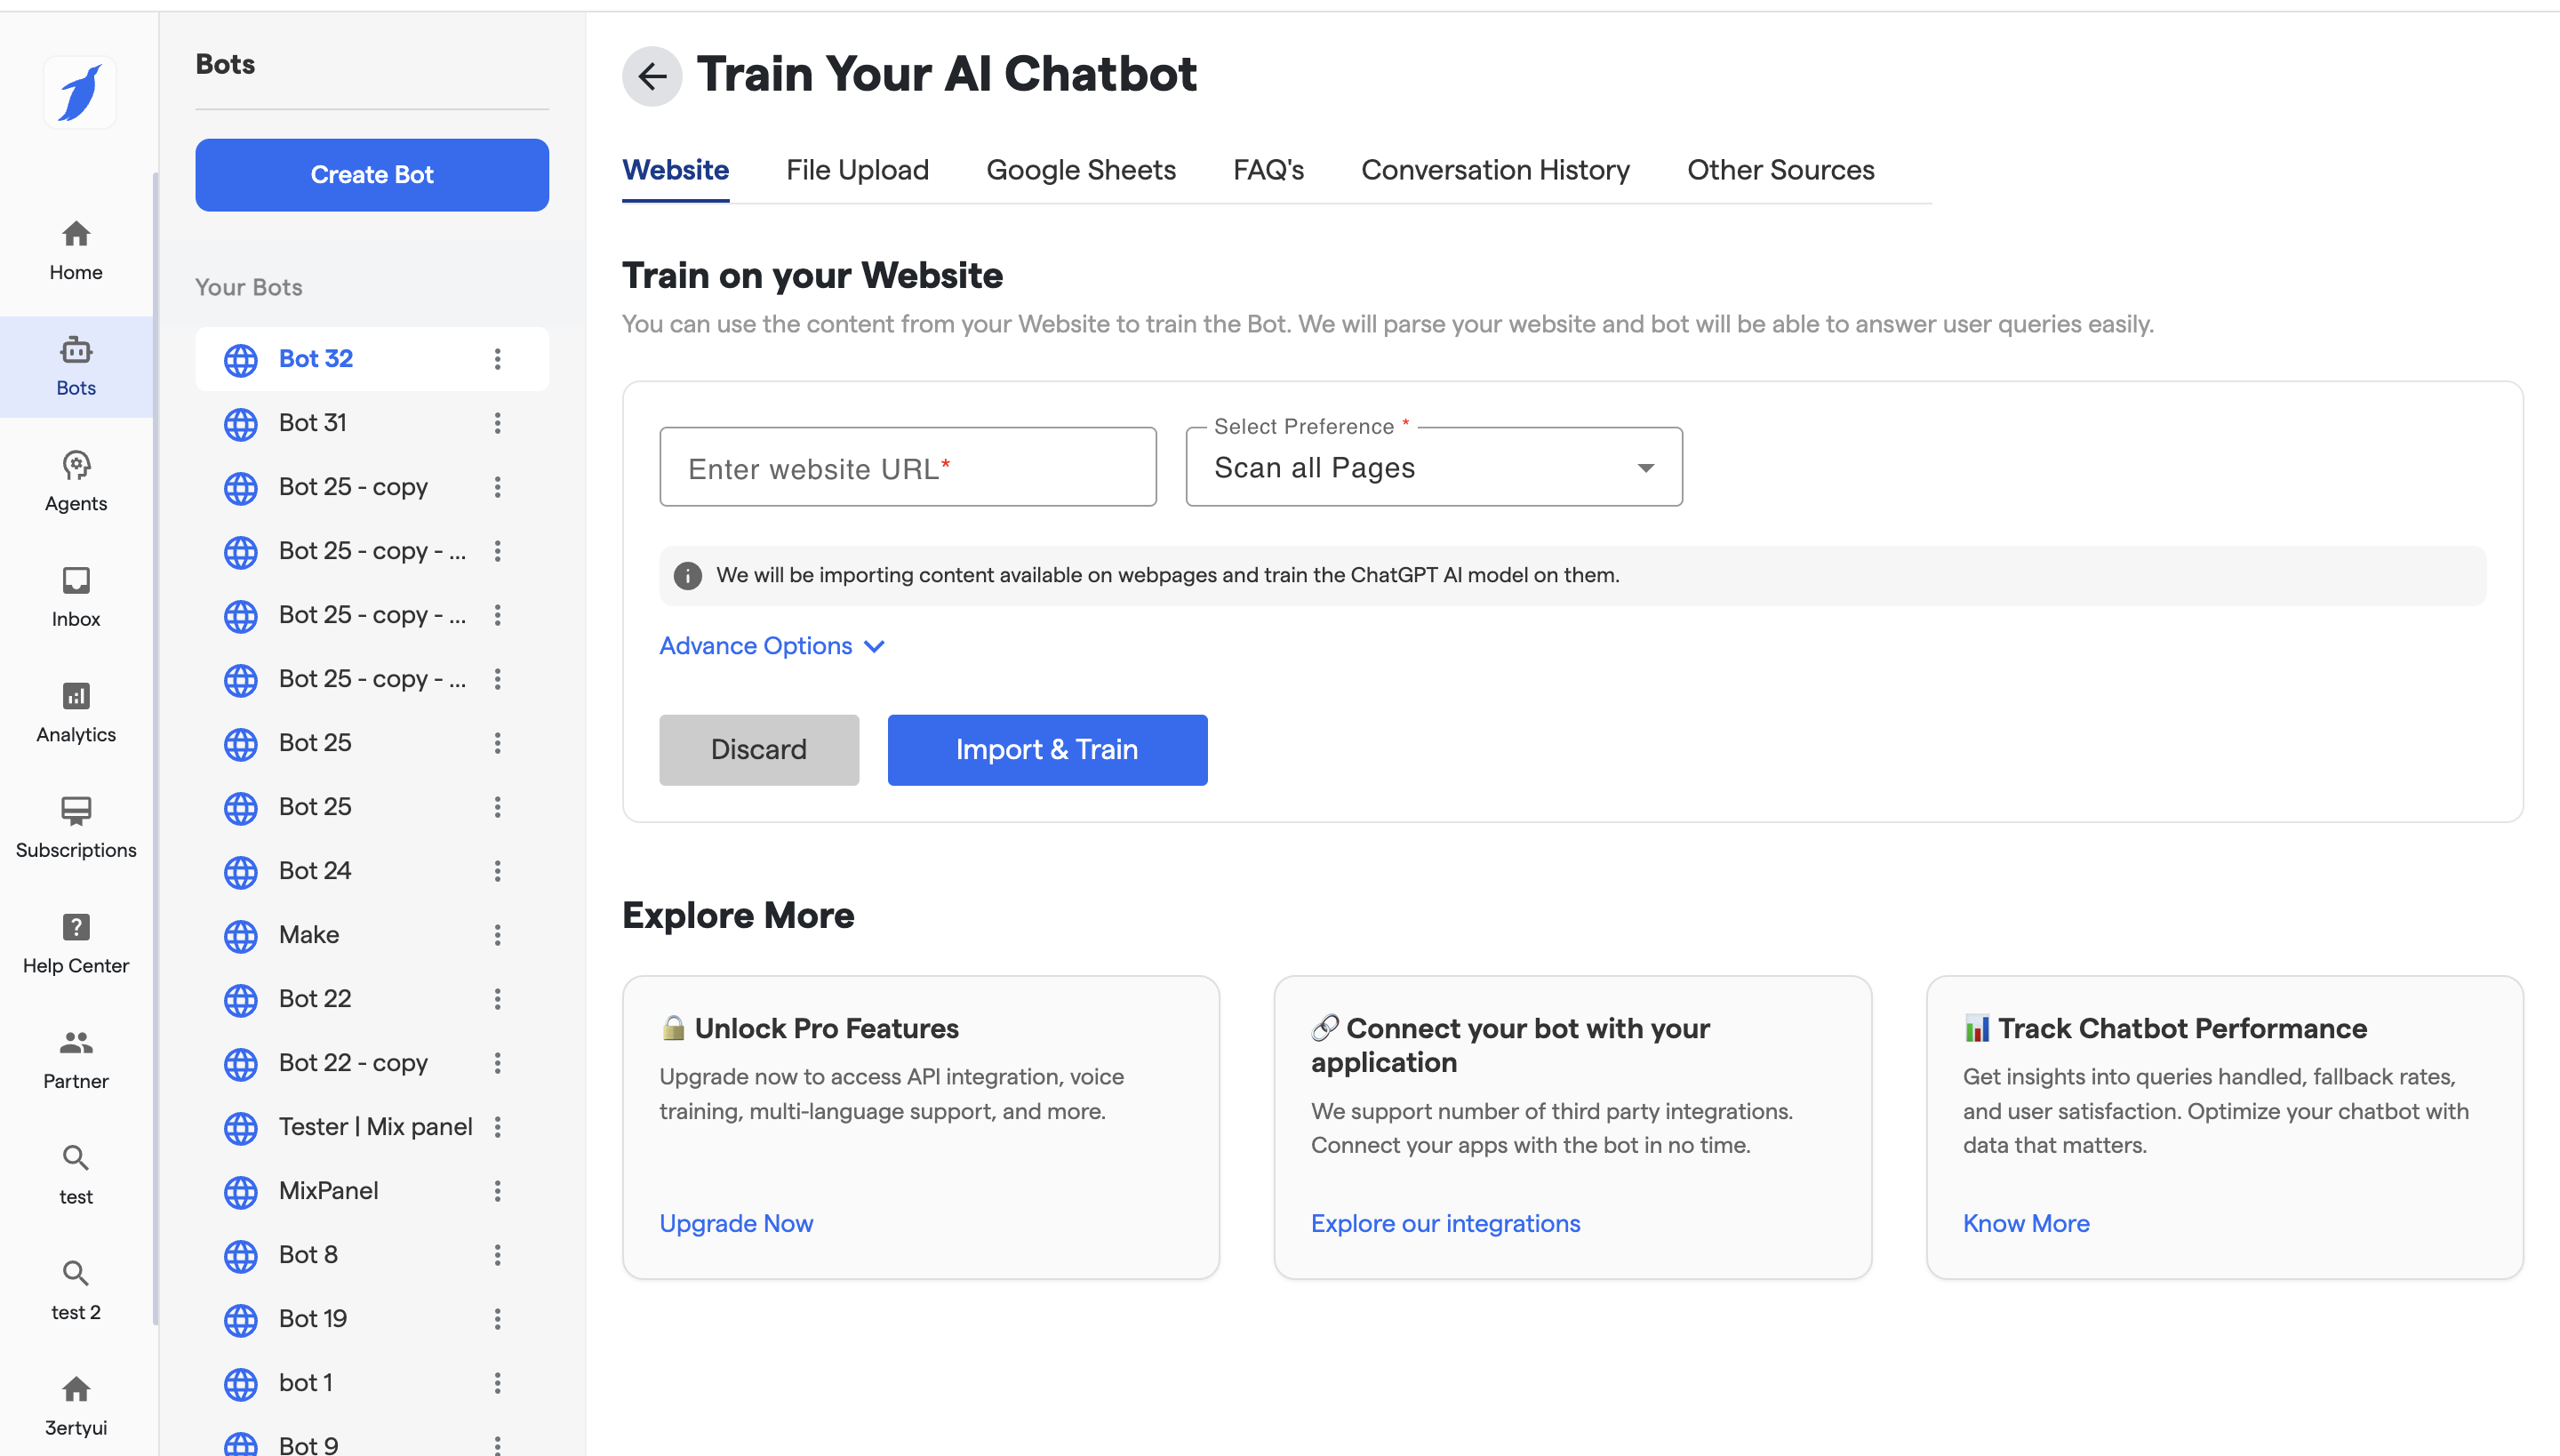This screenshot has height=1456, width=2560.
Task: Click the Upgrade Now link
Action: (736, 1223)
